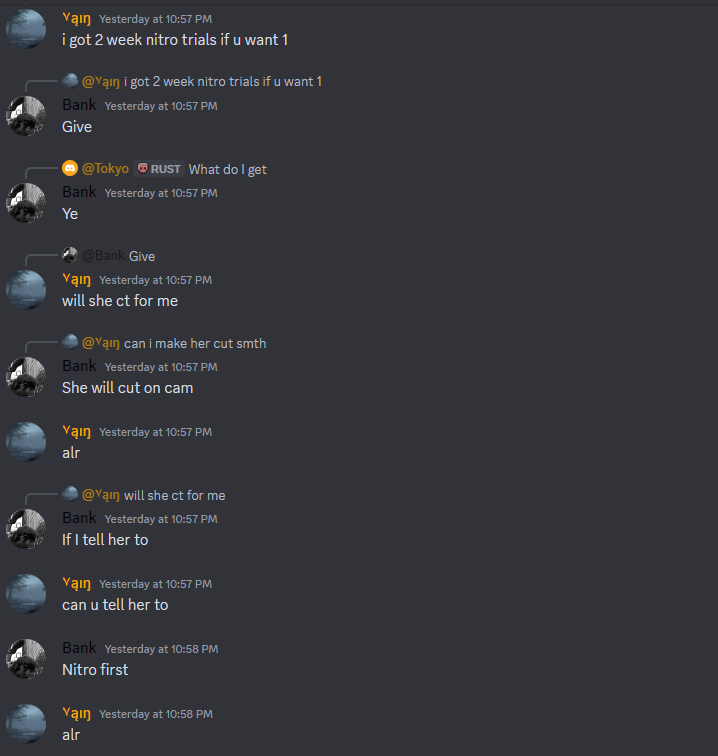Click Yaın's username above 'will she ct for me'
718x756 pixels.
pos(76,279)
